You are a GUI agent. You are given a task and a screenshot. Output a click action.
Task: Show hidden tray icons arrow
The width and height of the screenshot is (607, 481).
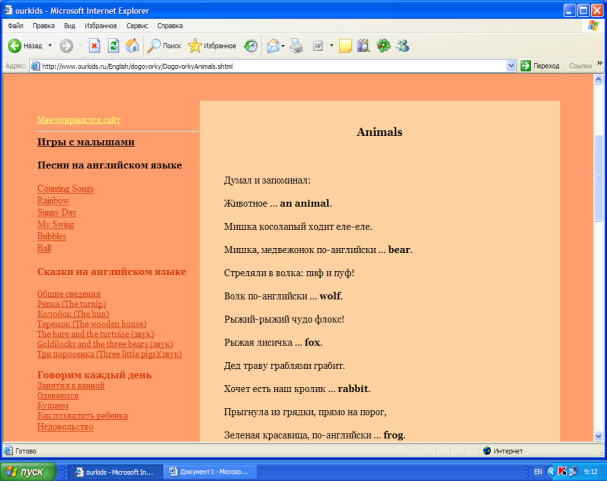coord(551,471)
